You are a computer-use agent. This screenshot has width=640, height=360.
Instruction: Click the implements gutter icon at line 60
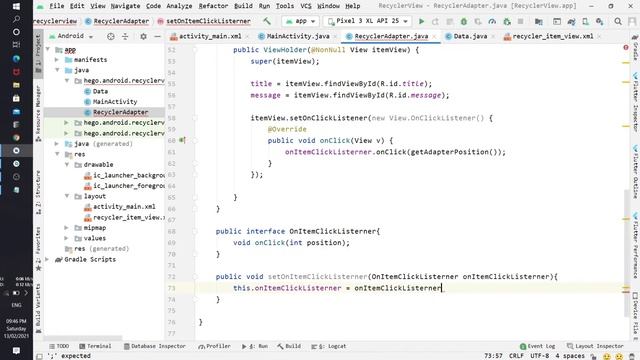pos(182,140)
